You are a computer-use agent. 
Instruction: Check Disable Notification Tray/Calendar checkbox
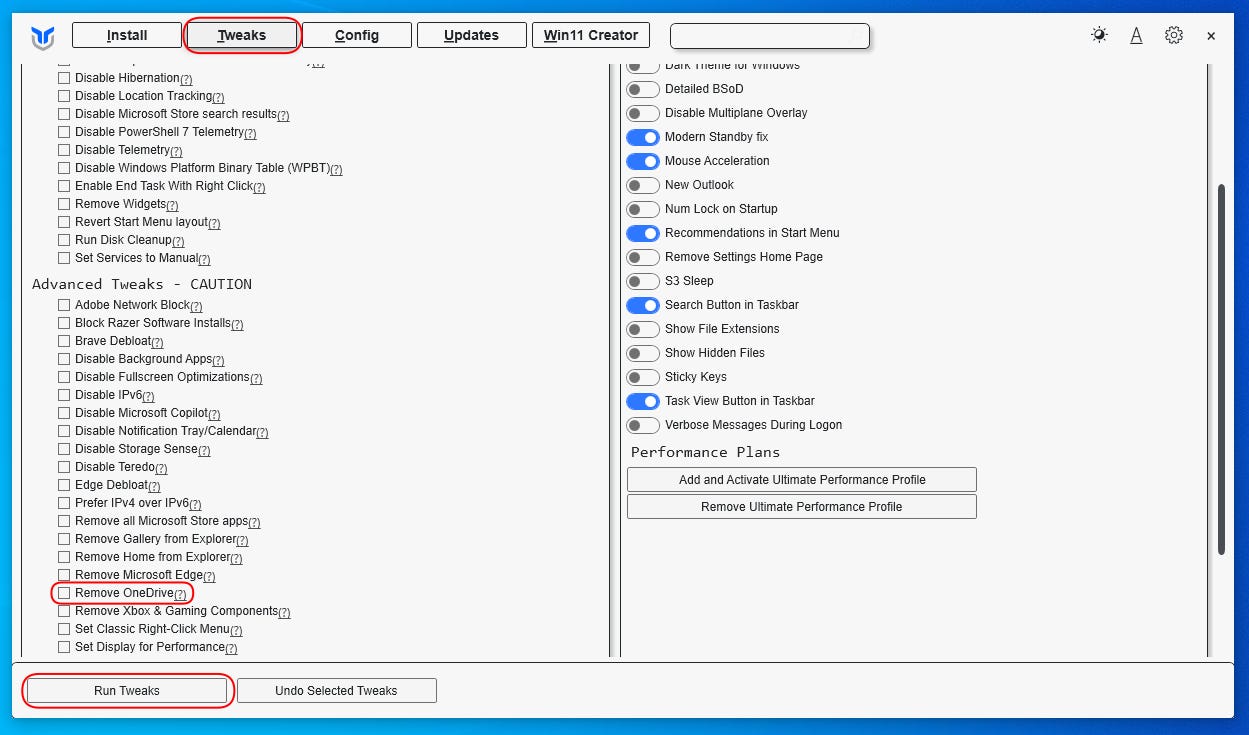(x=64, y=431)
